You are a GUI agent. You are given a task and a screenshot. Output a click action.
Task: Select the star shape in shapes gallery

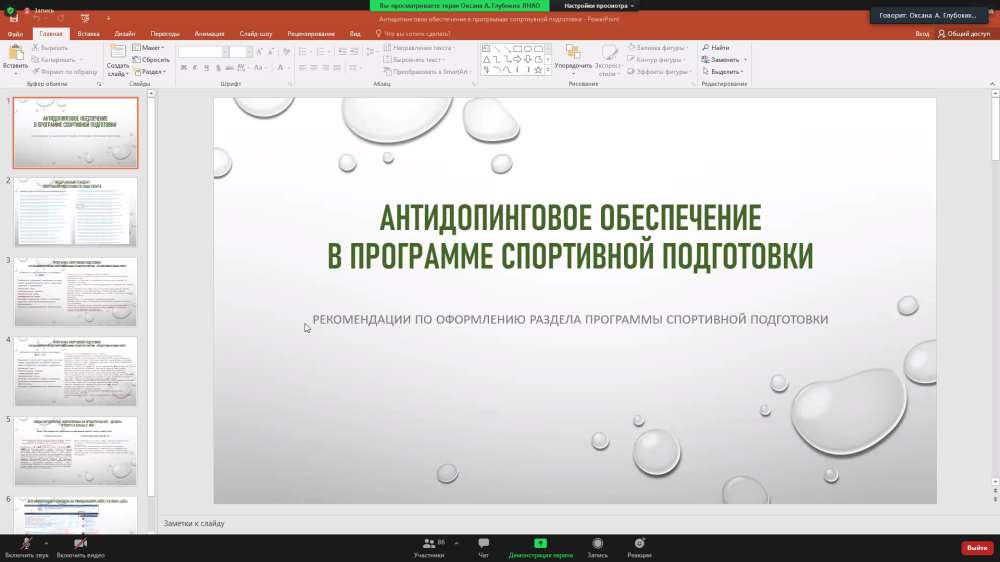click(538, 70)
